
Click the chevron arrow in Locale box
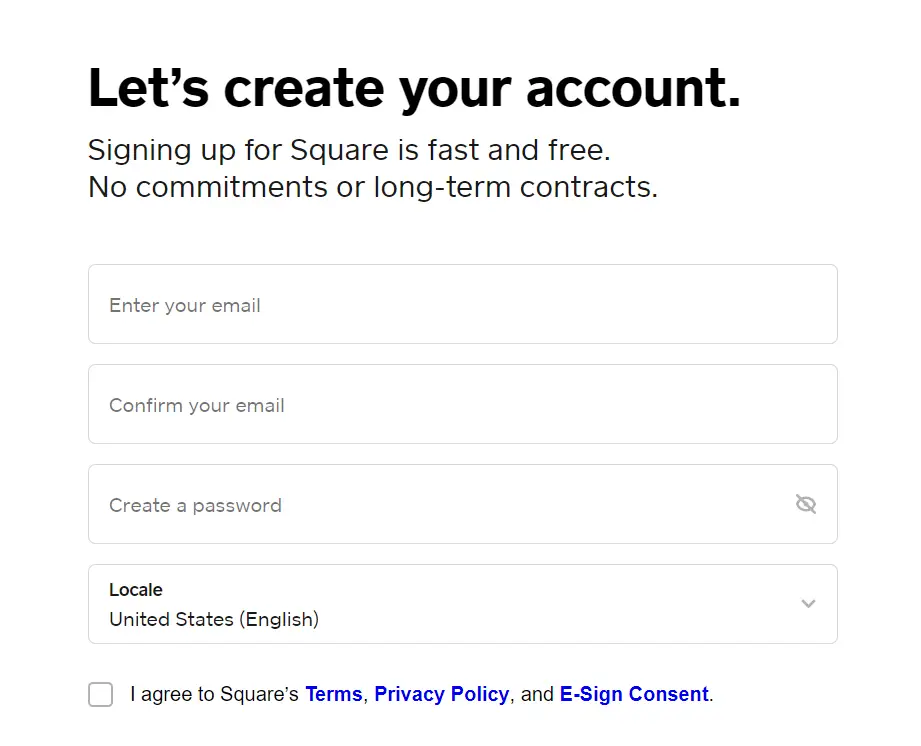pyautogui.click(x=808, y=604)
